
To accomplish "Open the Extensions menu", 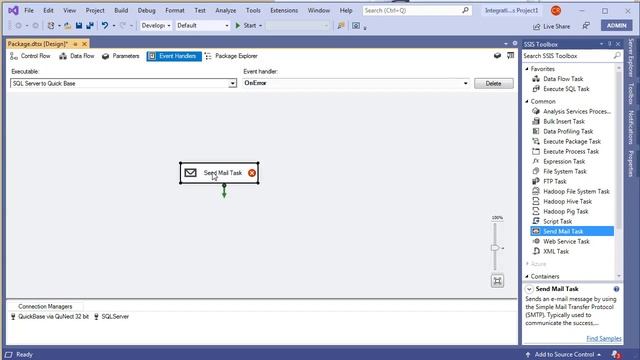I will click(284, 10).
